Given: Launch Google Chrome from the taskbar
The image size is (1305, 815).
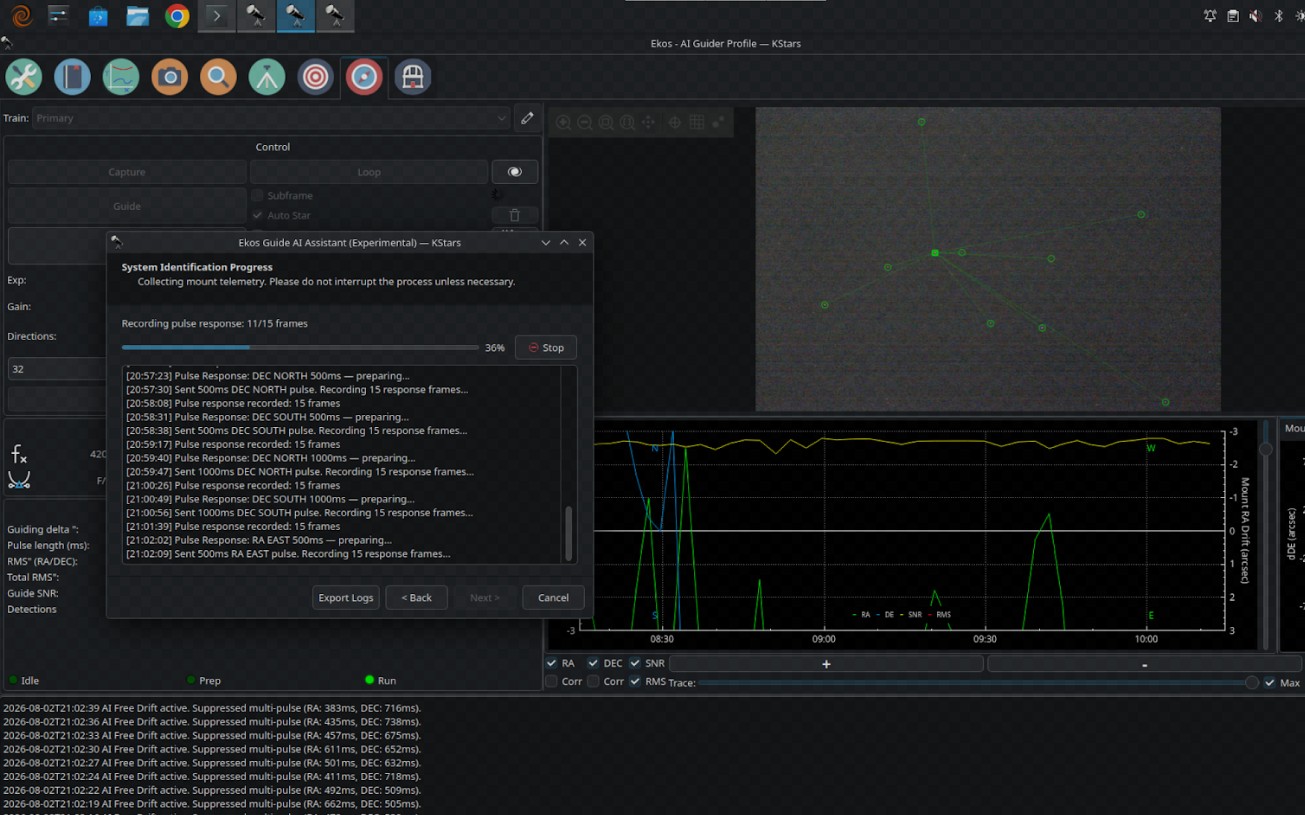Looking at the screenshot, I should [177, 16].
